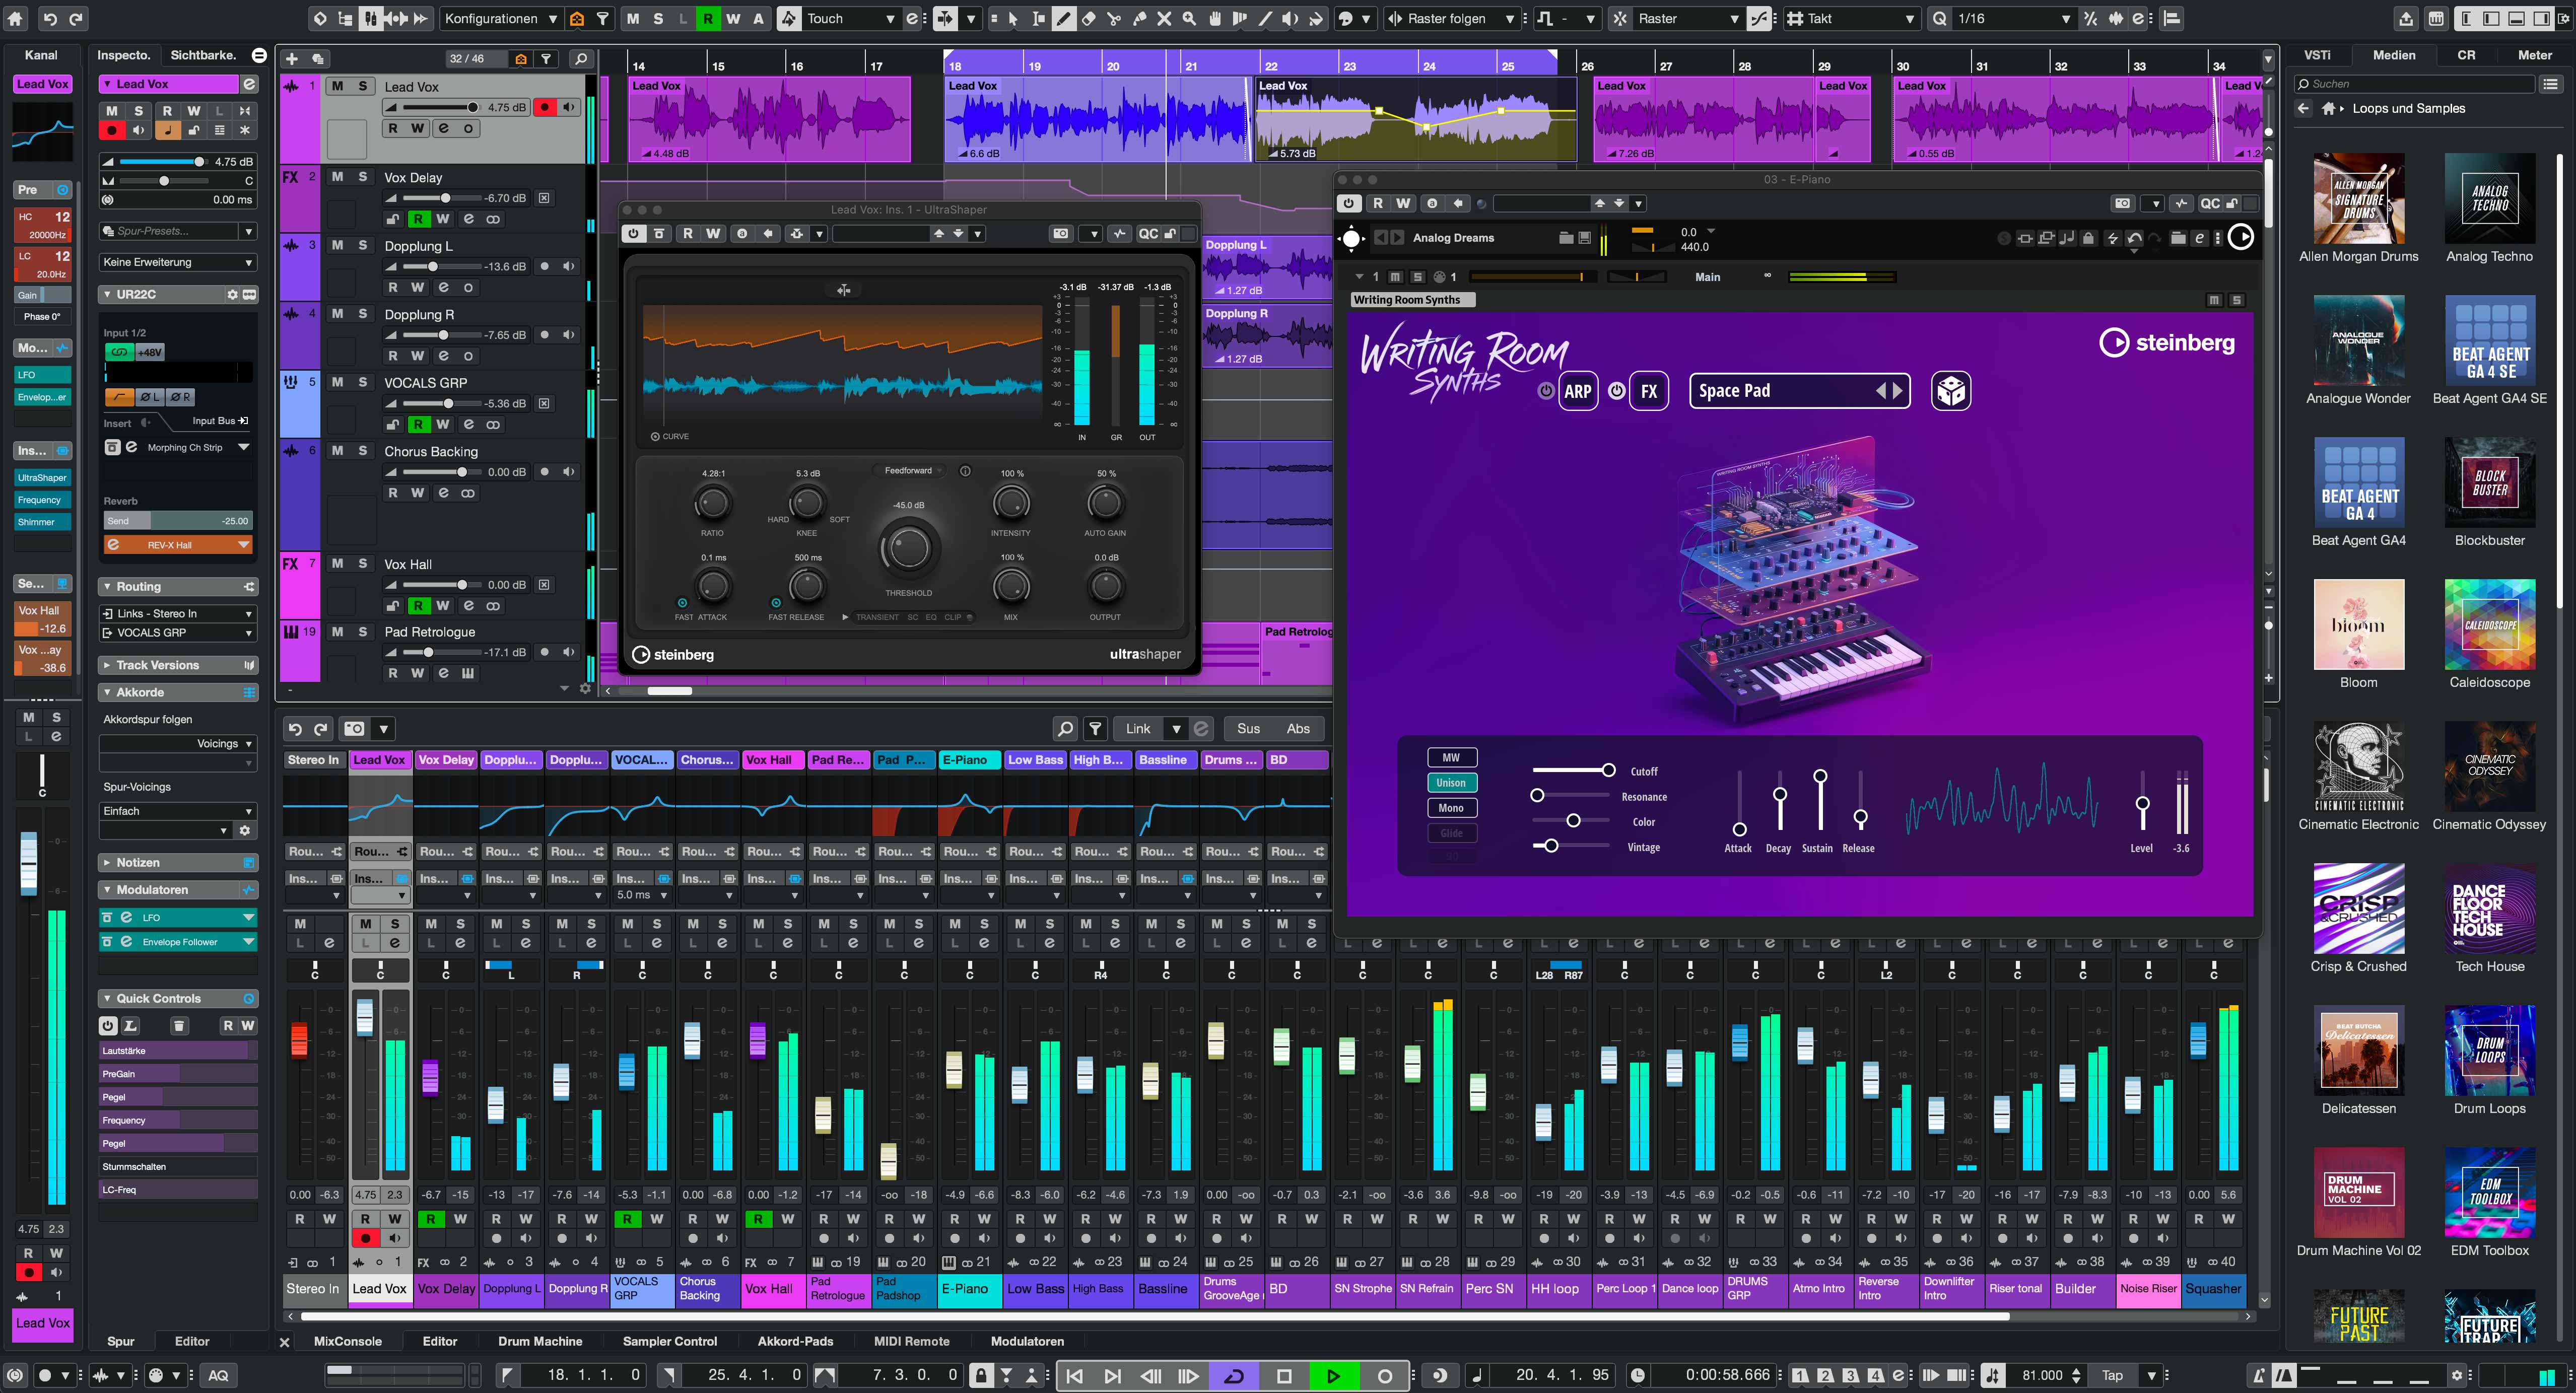Click the FX button in Writing Room Synths
The height and width of the screenshot is (1393, 2576).
click(x=1649, y=391)
